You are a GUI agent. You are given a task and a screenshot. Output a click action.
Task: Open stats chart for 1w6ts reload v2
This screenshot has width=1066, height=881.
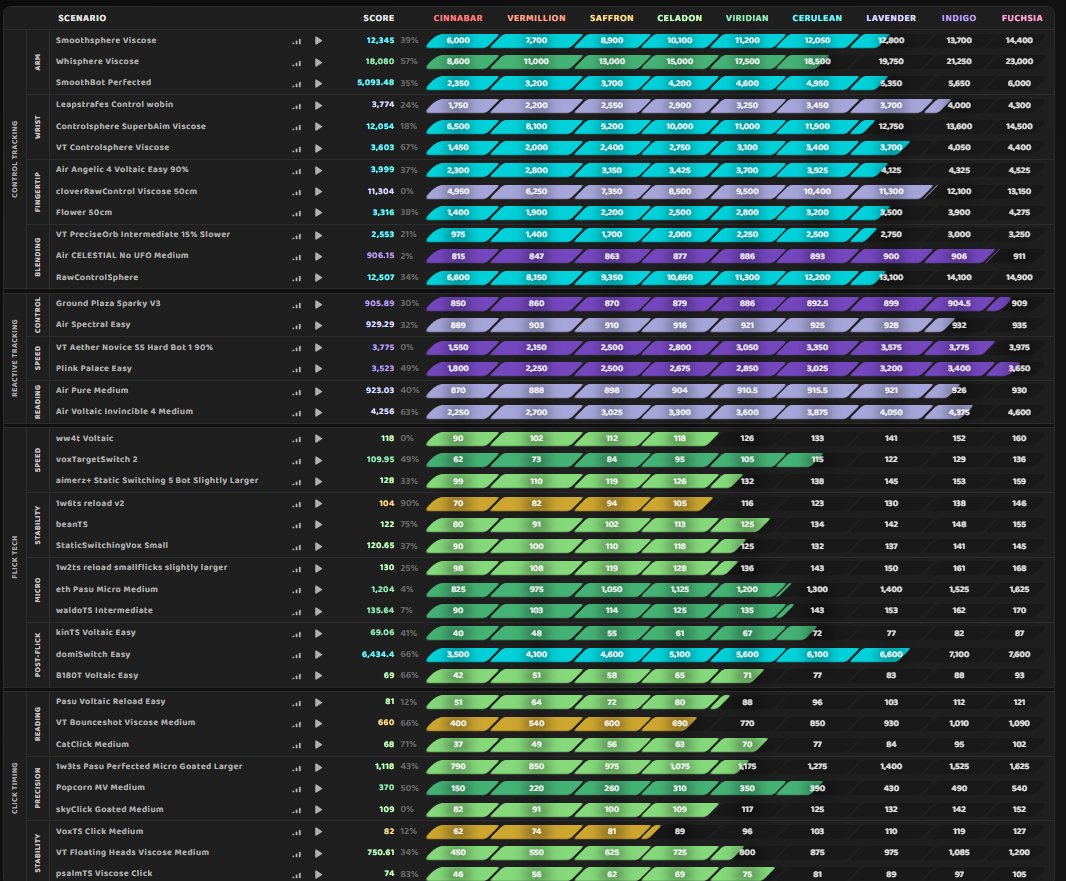[296, 504]
